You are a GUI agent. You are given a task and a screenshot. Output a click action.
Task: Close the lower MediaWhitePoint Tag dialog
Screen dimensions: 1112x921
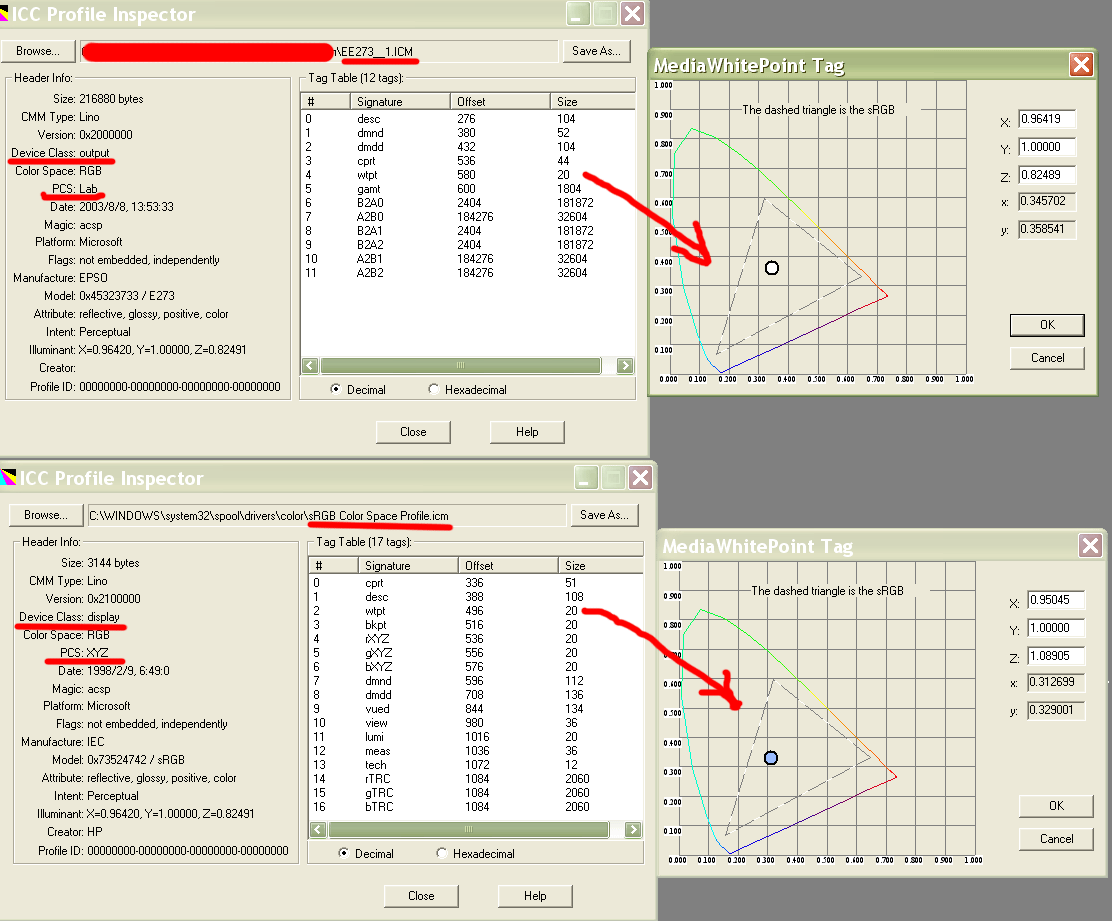tap(1090, 545)
